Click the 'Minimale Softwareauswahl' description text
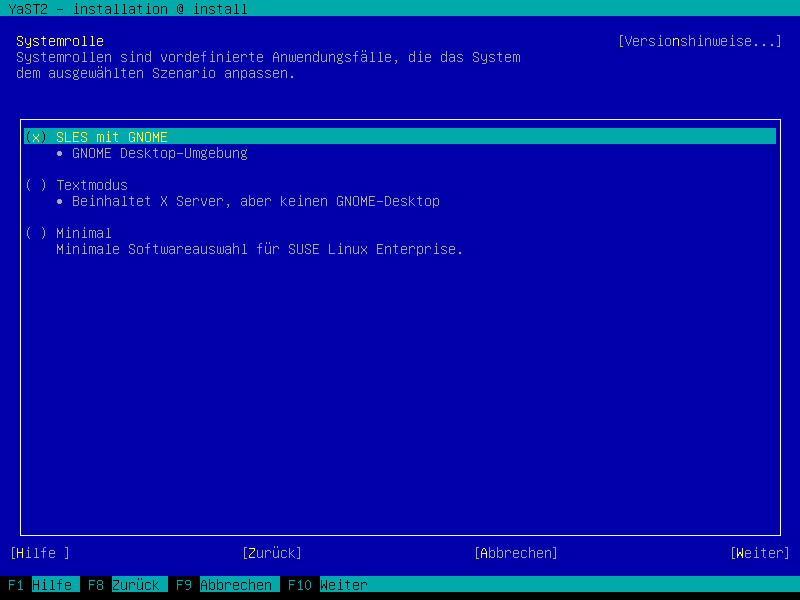 point(259,249)
